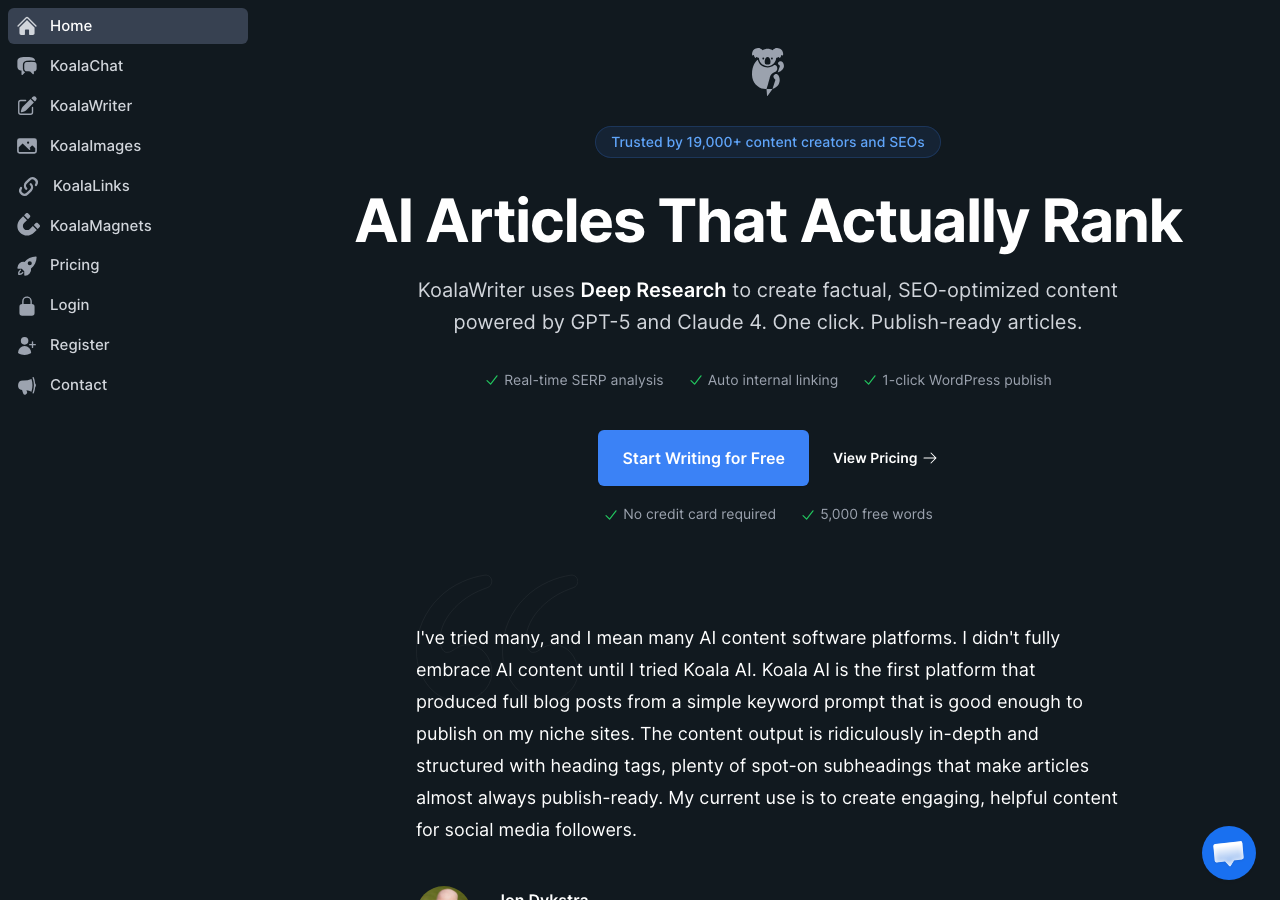1280x900 pixels.
Task: Click the checkmark beside 5,000 free words
Action: coord(808,515)
